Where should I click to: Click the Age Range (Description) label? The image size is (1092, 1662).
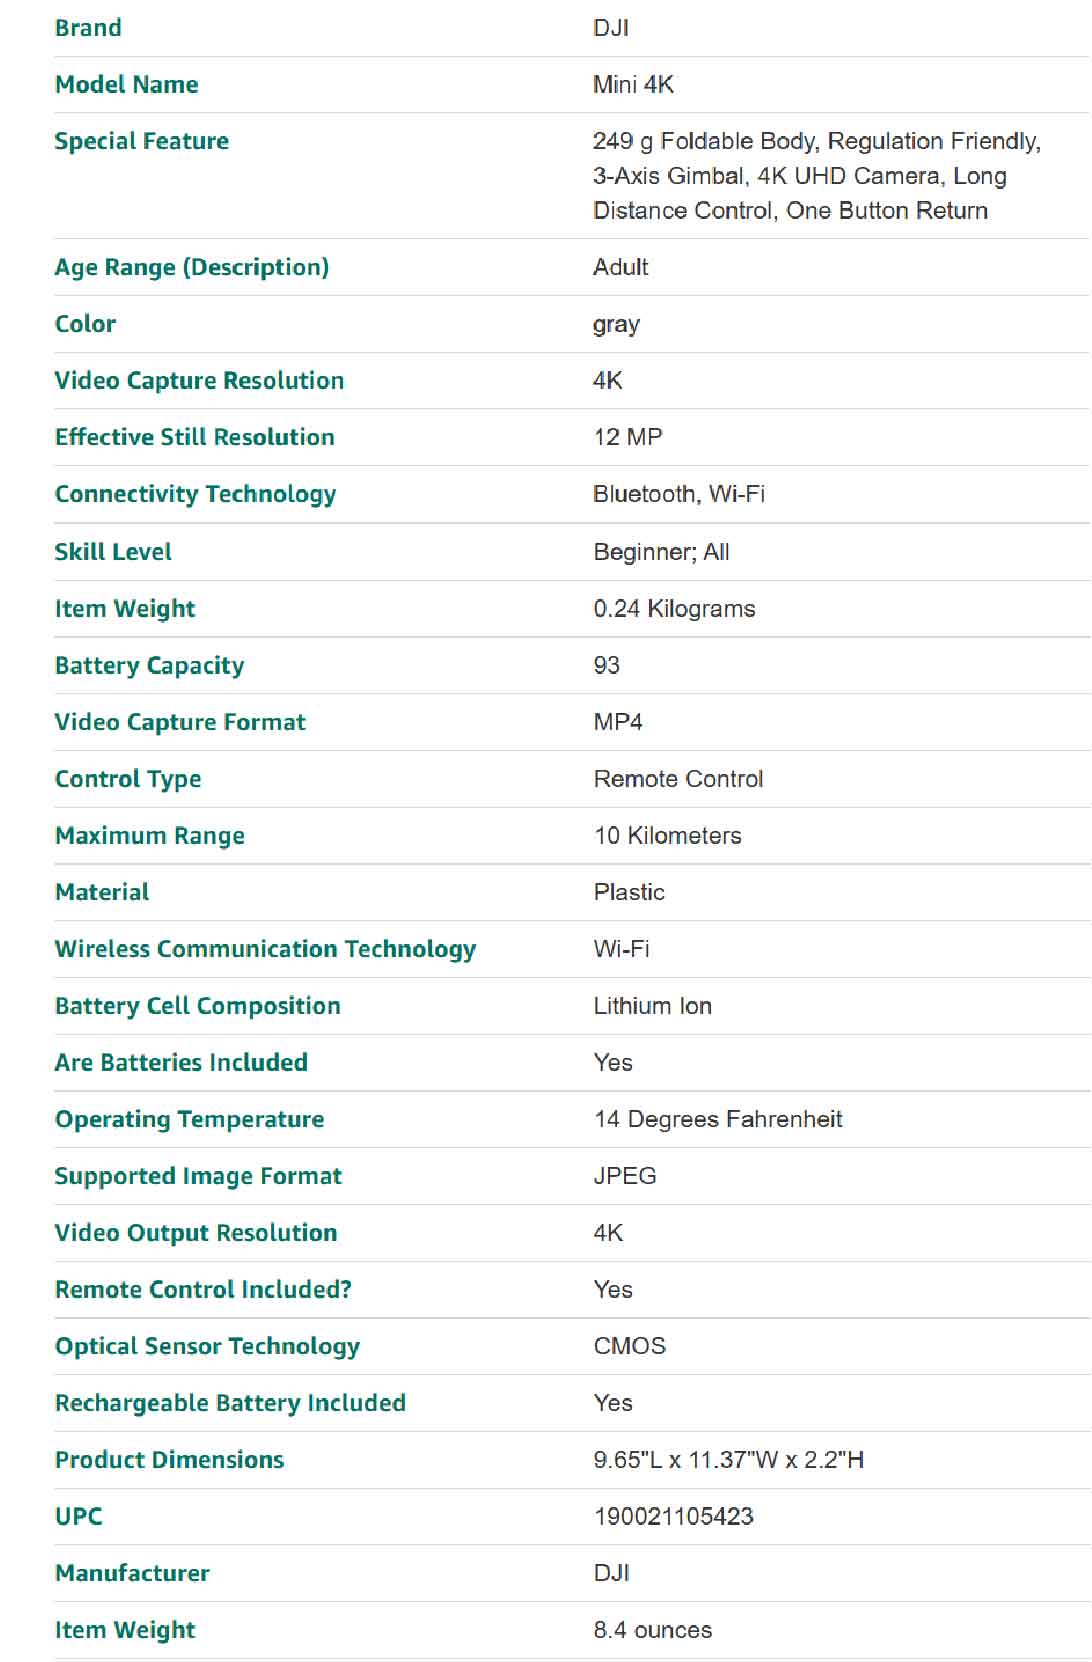click(191, 268)
